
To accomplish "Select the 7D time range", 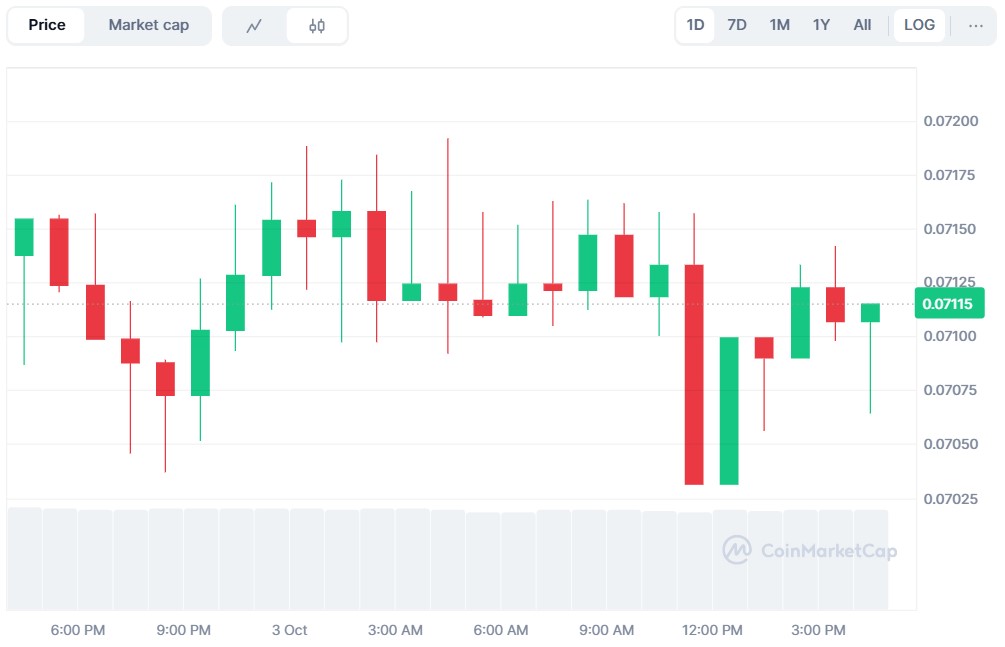I will (x=737, y=26).
